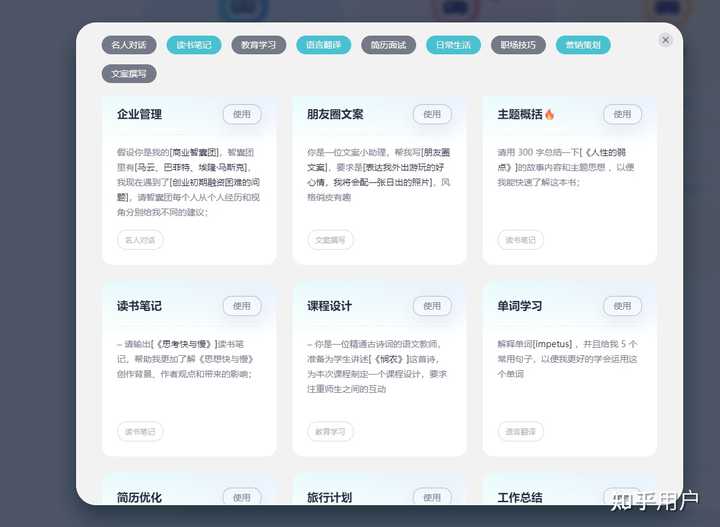Click 读书笔记 tag at bottom of 读书笔记 card

point(140,432)
